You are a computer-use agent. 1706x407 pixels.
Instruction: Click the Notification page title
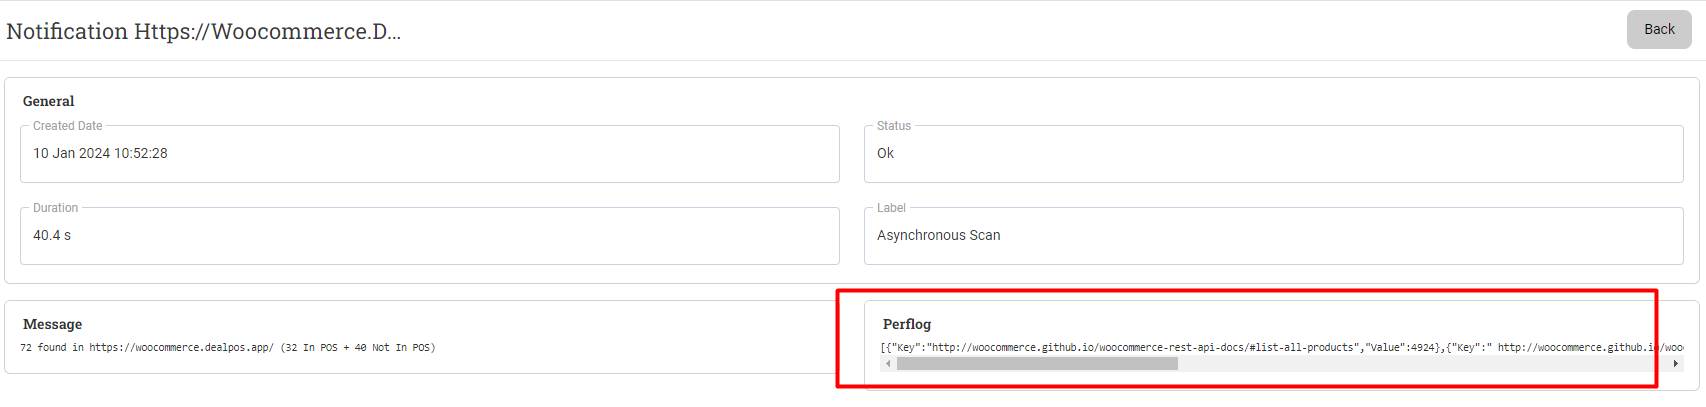tap(203, 31)
